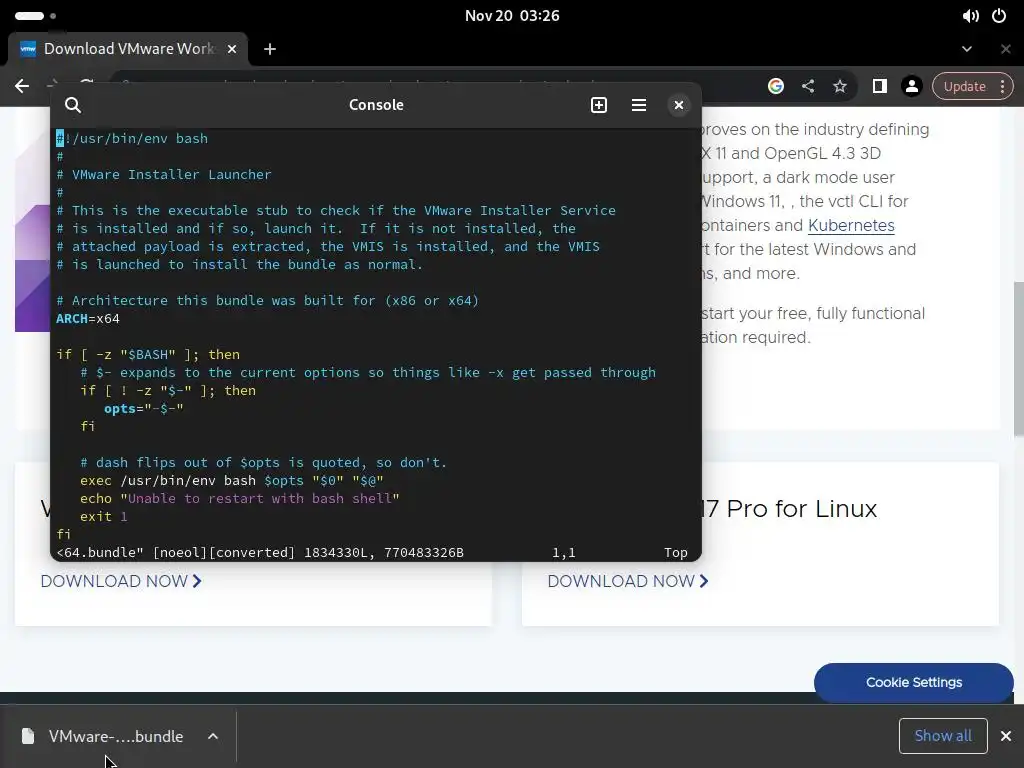Click the 'Pro for Linux' heading
Image resolution: width=1024 pixels, height=768 pixels.
point(801,509)
